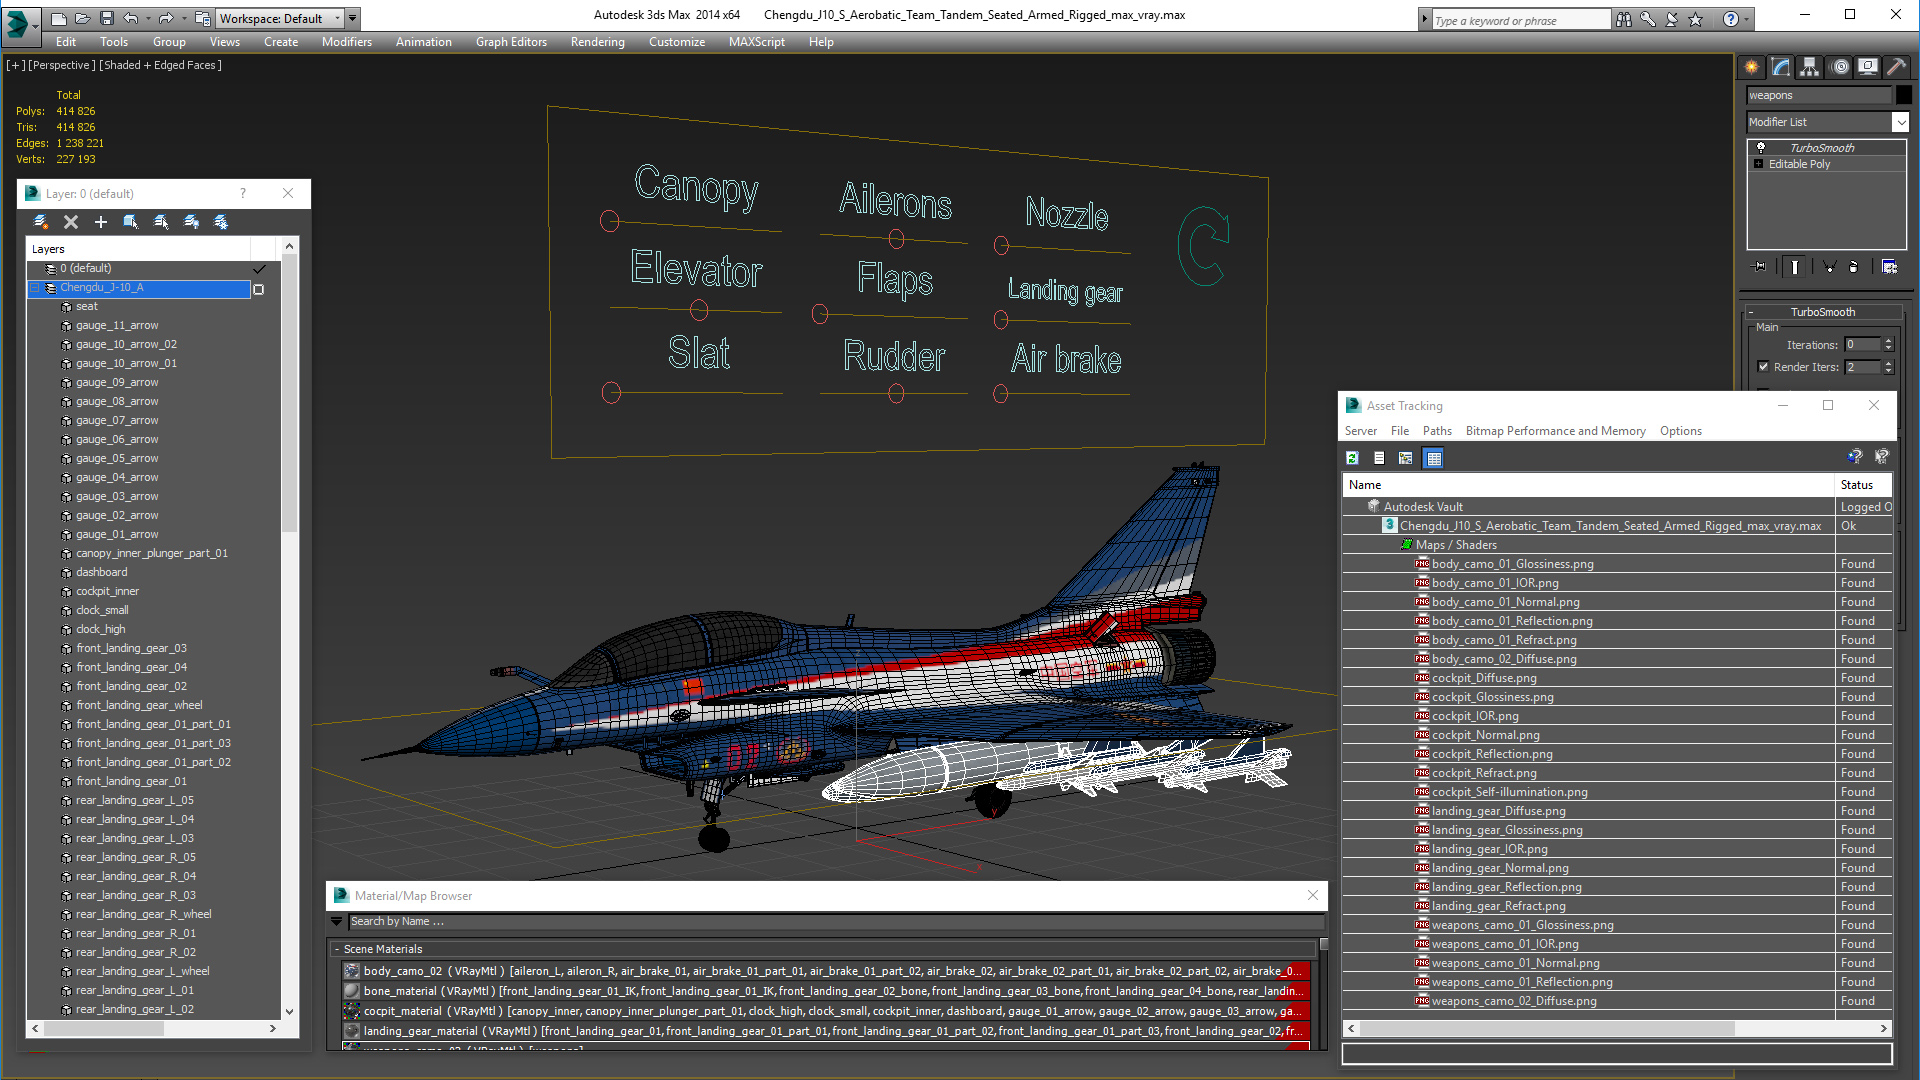Open Paths menu in Asset Tracking
Screen dimensions: 1920x1080
pos(1437,431)
